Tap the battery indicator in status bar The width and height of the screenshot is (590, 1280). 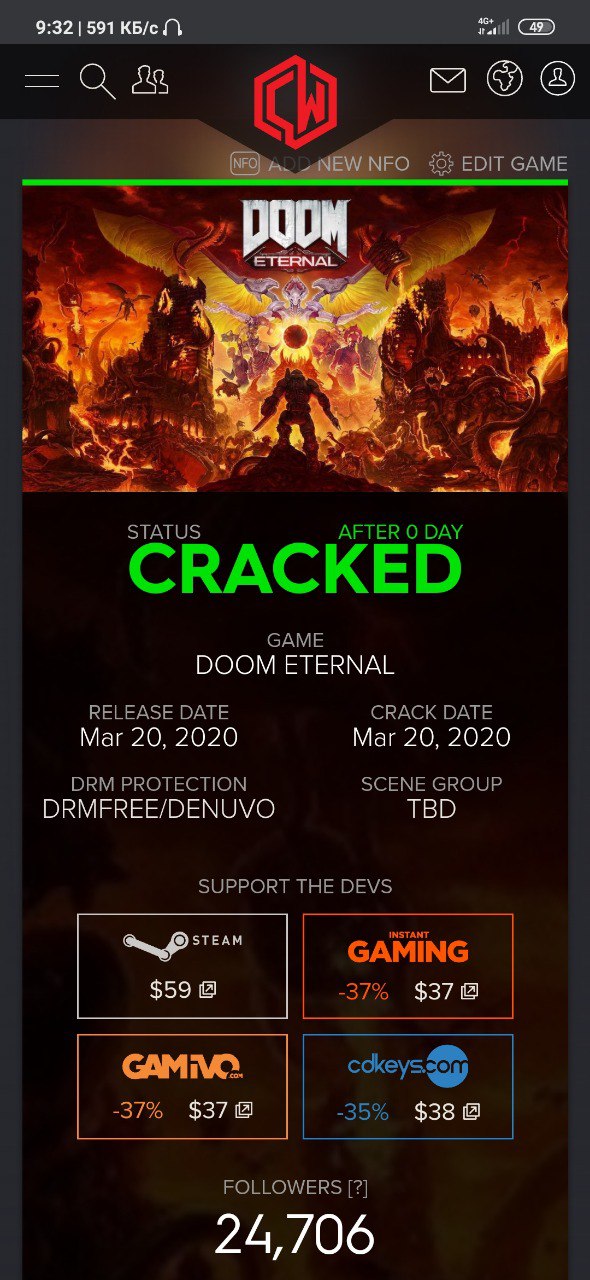536,27
